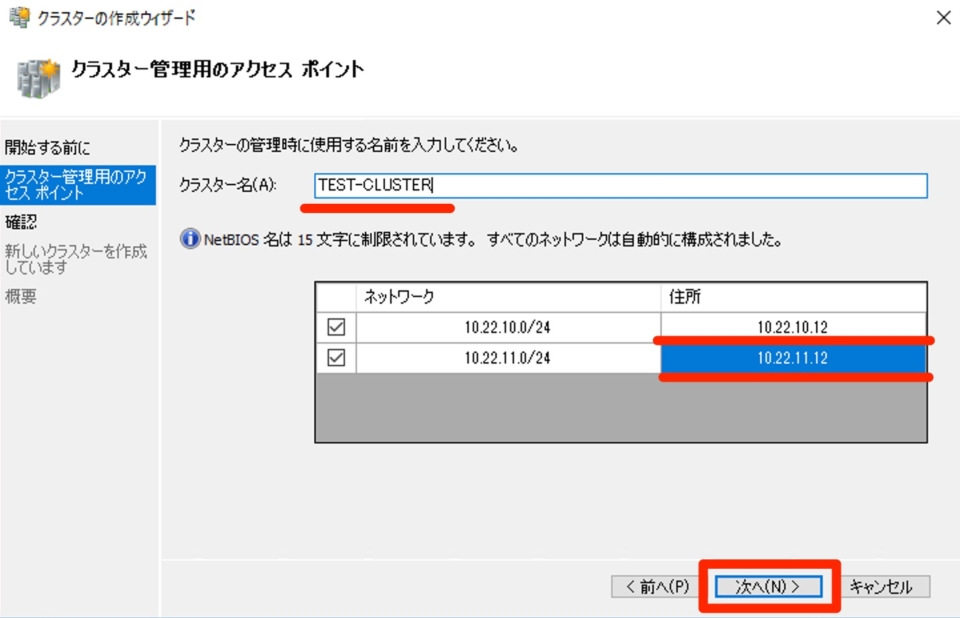
Task: Select 新しいクラスターを作成しています sidebar step
Action: click(76, 259)
